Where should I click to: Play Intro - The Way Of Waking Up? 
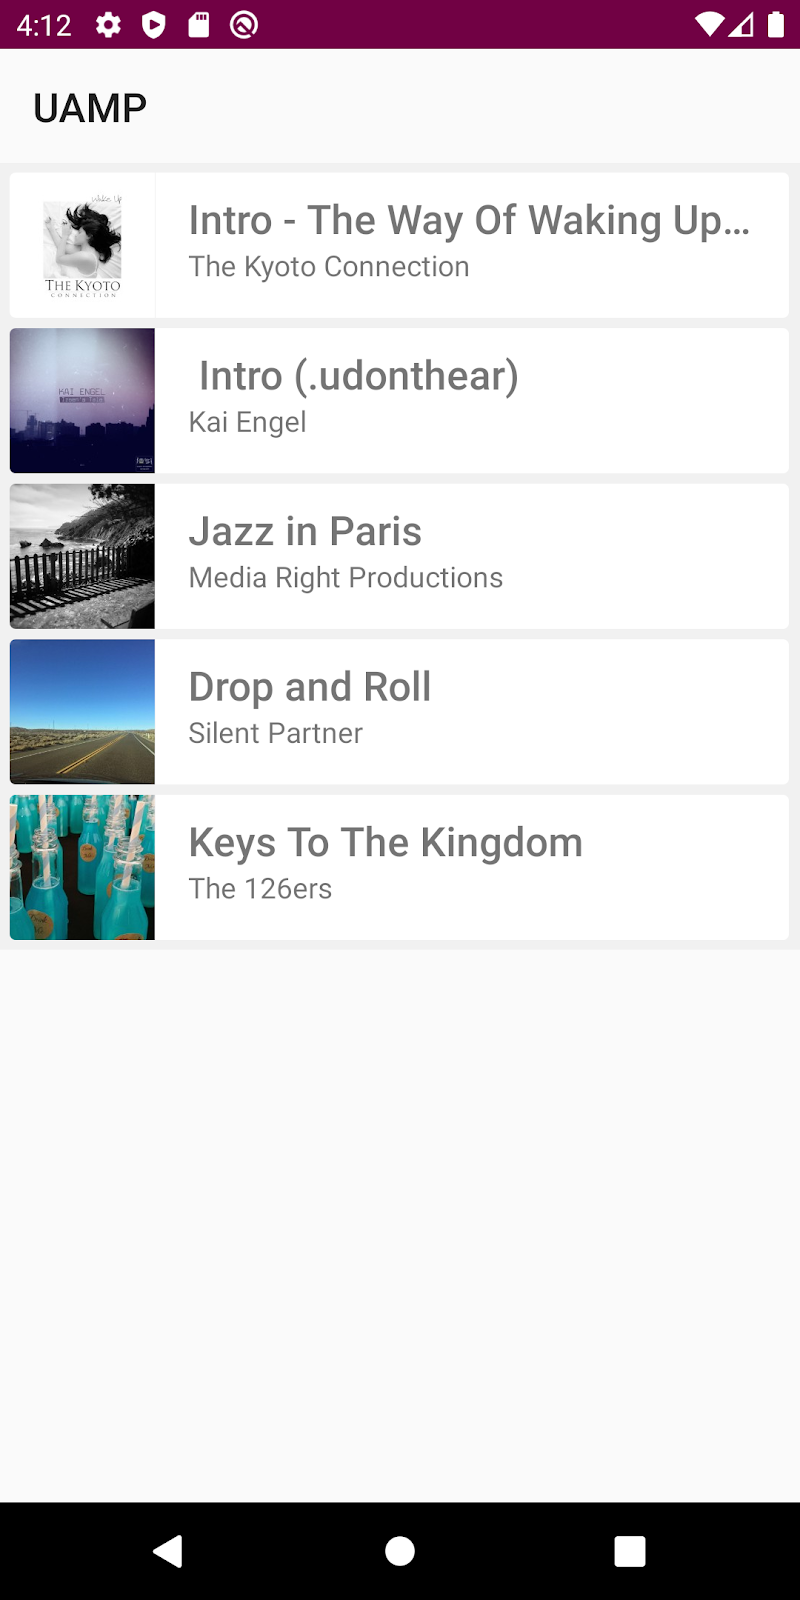[x=468, y=221]
